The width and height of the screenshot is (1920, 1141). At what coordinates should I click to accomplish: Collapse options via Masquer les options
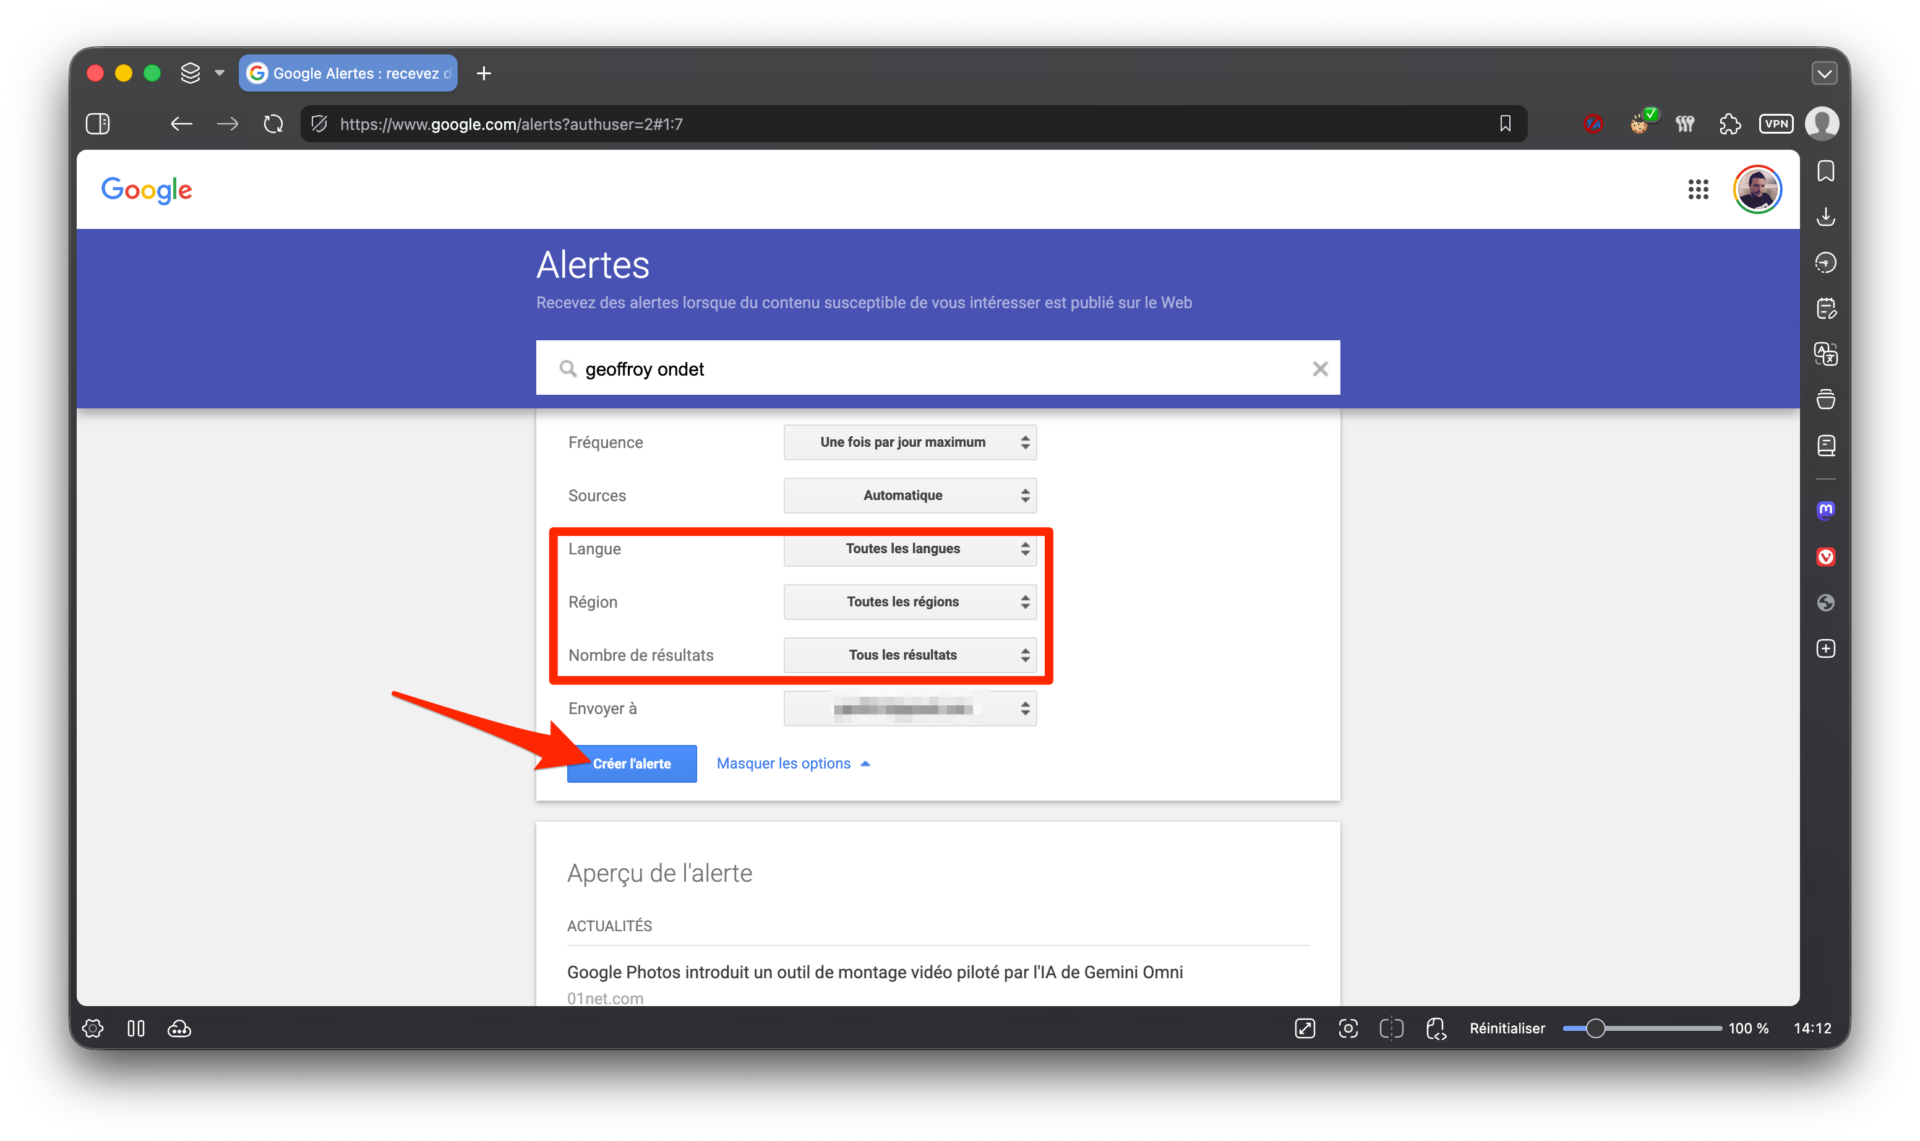click(x=793, y=764)
